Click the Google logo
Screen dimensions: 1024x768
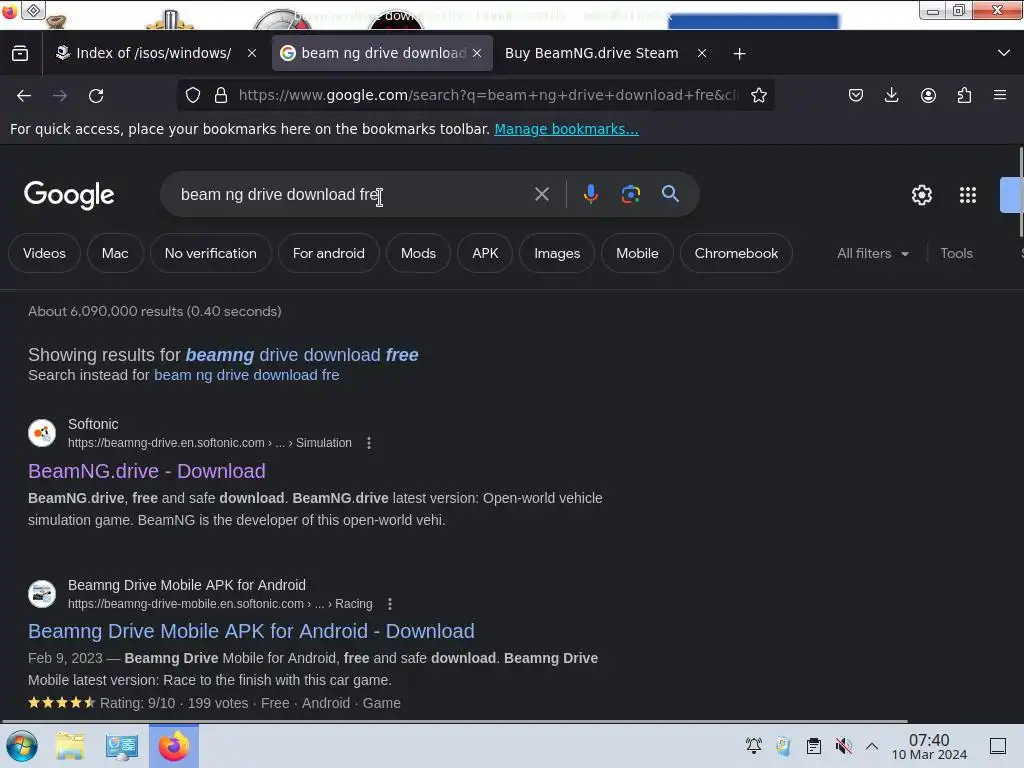(69, 195)
